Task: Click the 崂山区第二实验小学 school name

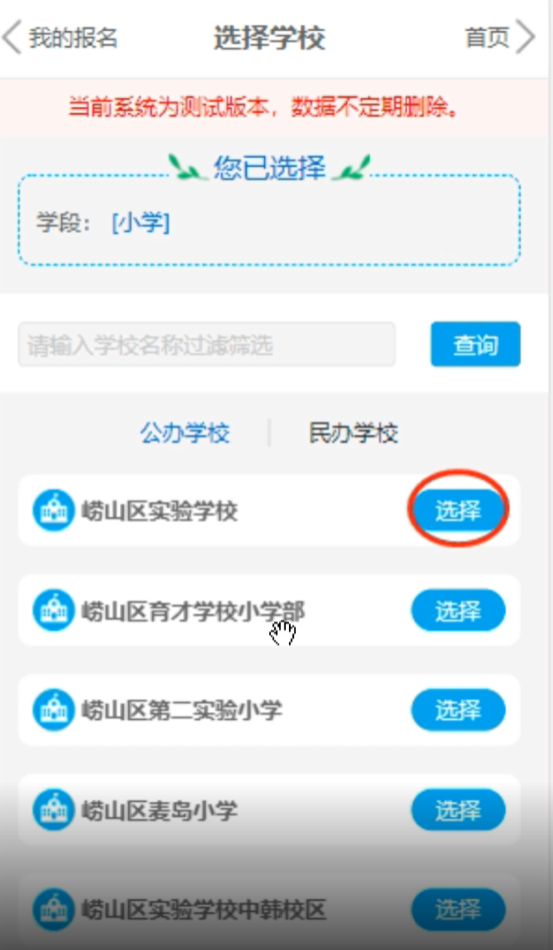Action: [182, 710]
